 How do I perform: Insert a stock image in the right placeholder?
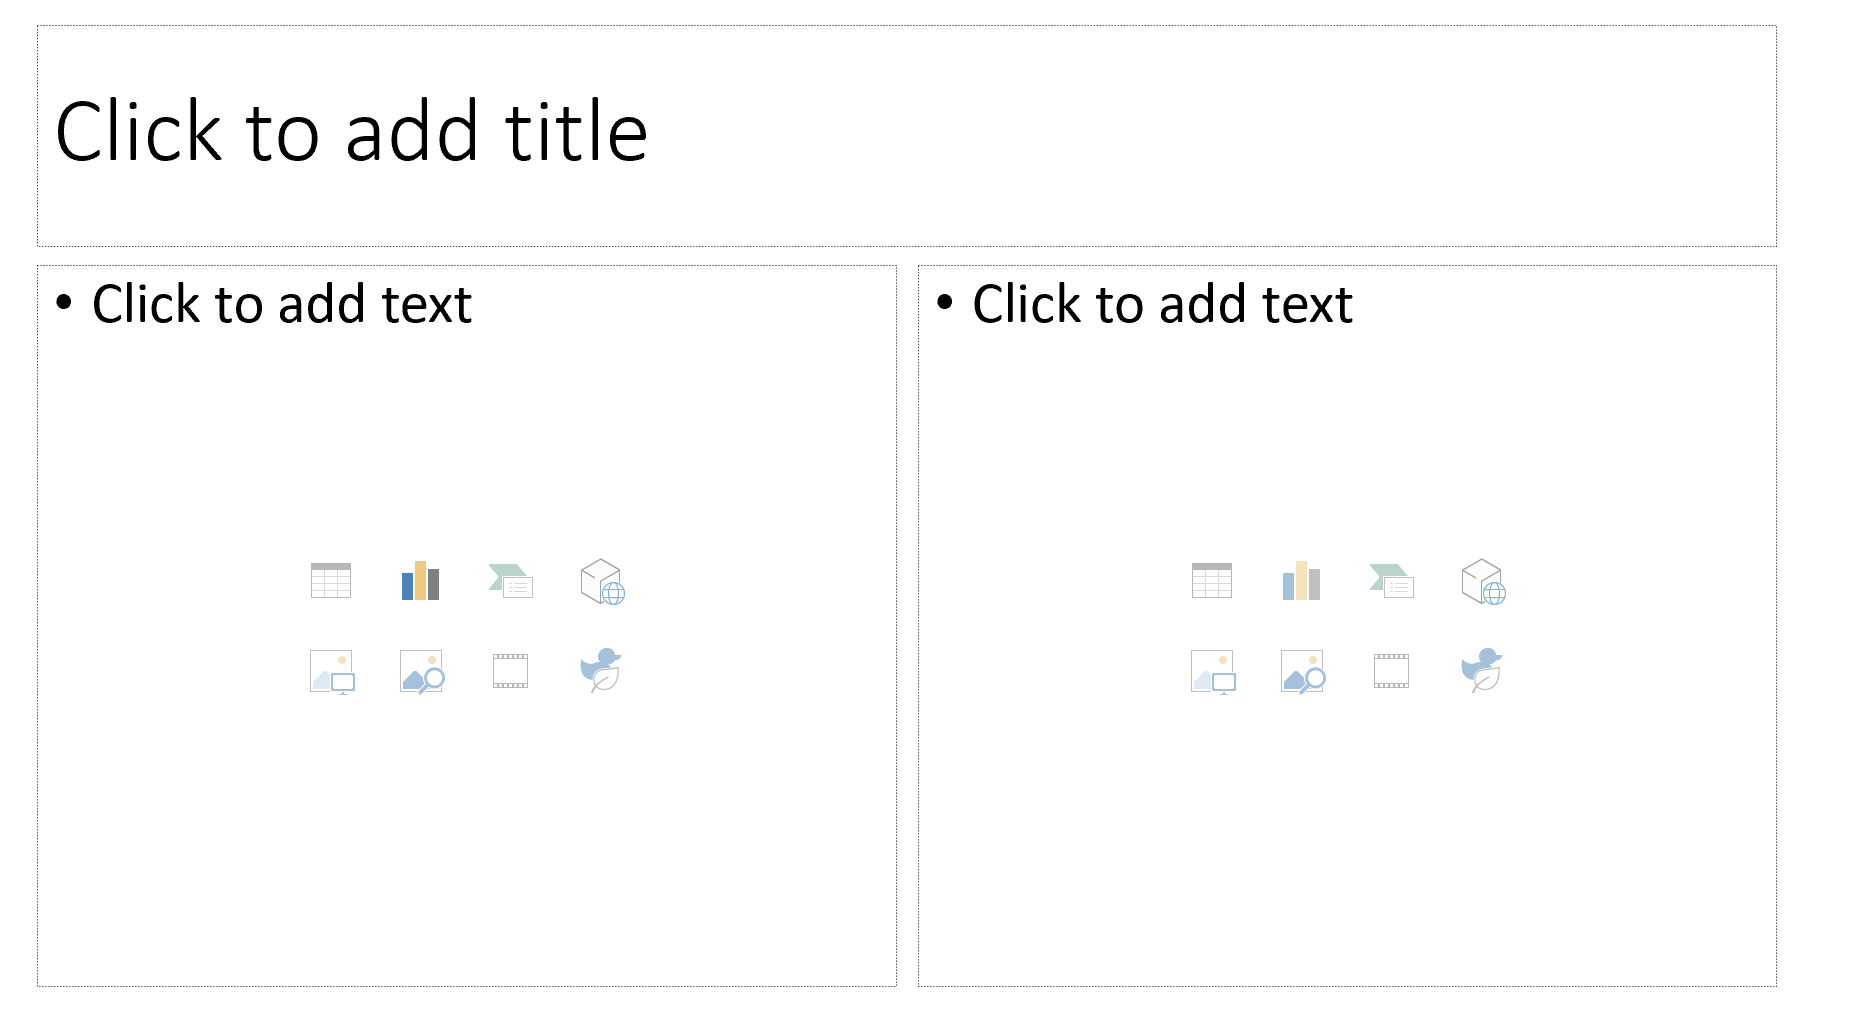point(1301,670)
